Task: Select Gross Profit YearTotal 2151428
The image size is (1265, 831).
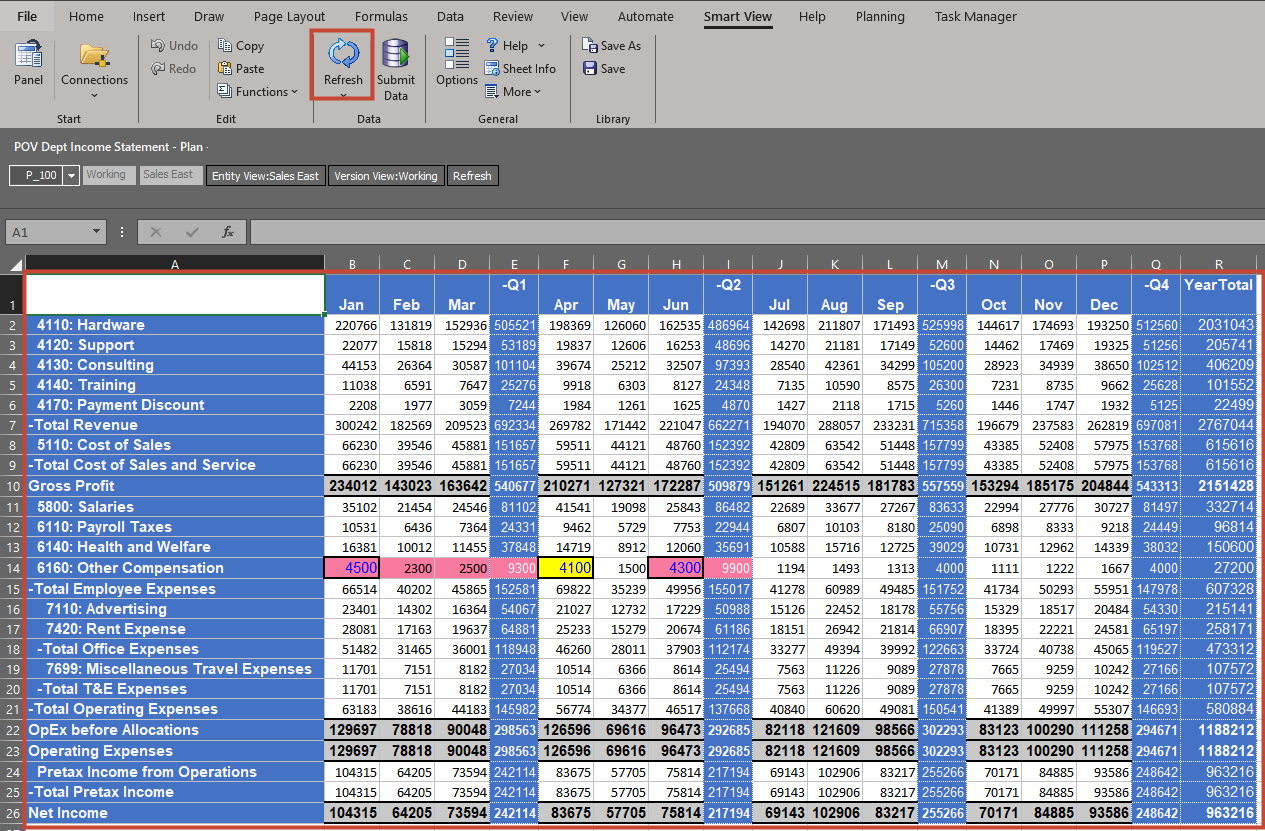Action: point(1219,486)
